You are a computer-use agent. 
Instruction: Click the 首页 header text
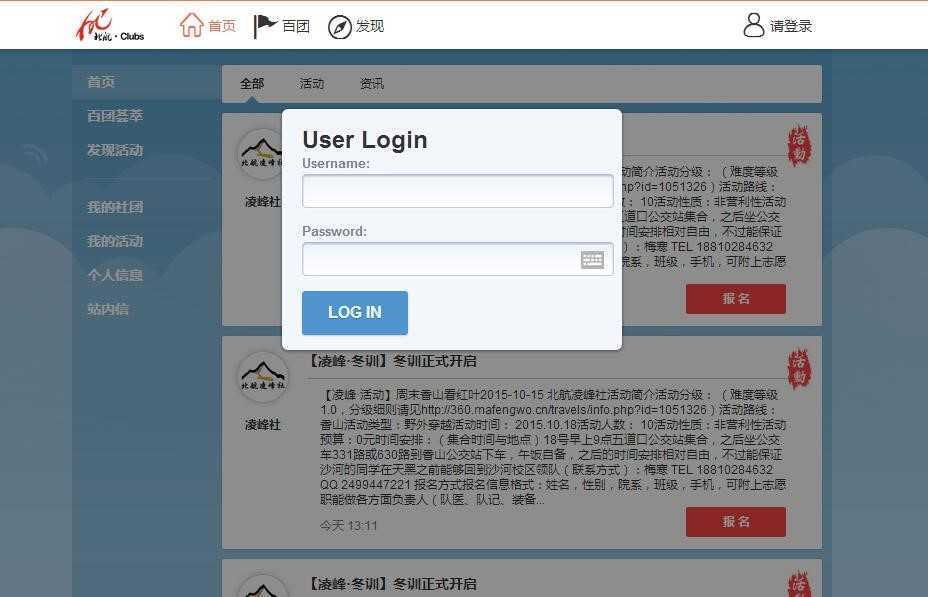pos(222,26)
